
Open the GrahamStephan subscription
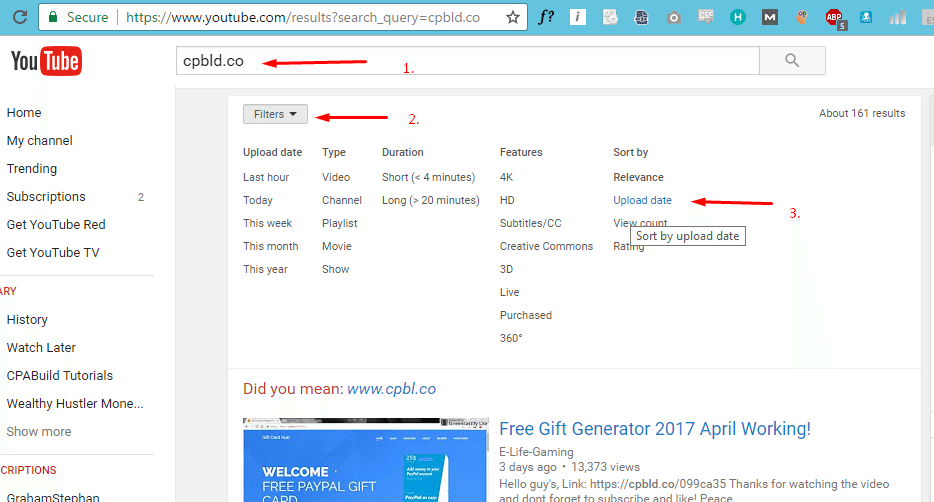tap(53, 497)
